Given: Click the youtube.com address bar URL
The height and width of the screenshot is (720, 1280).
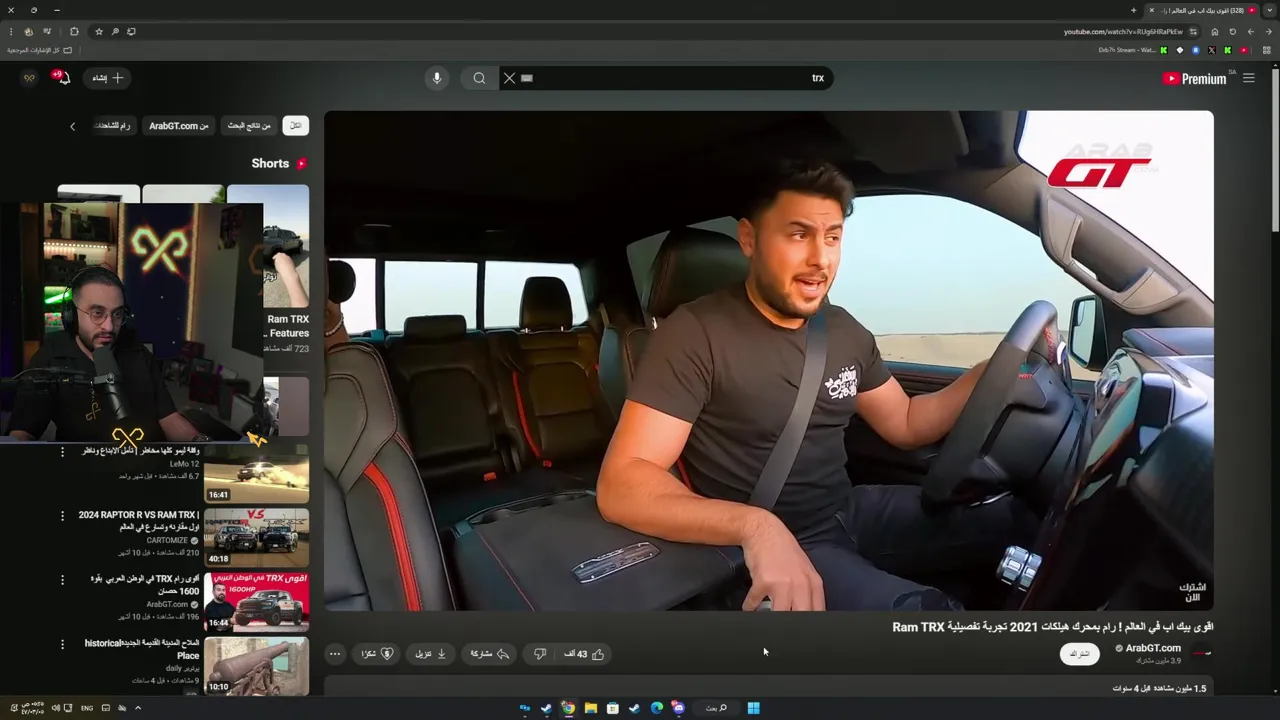Looking at the screenshot, I should click(x=1123, y=31).
